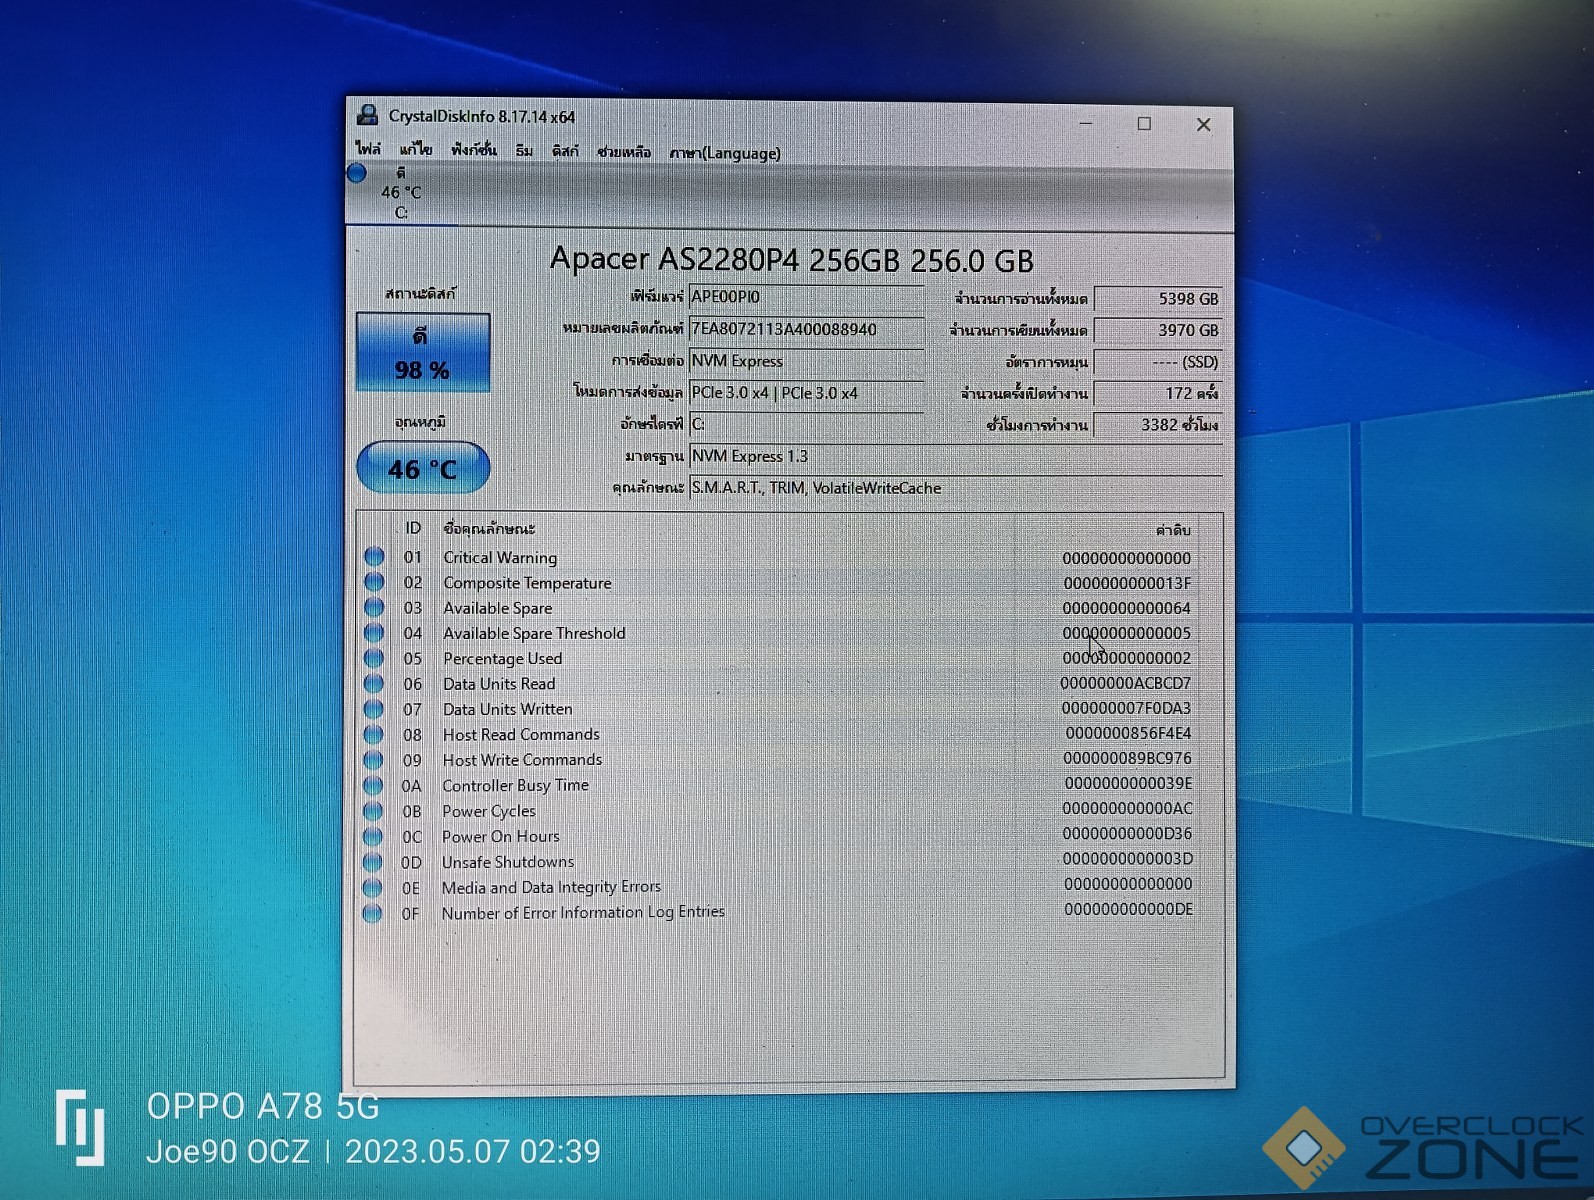
Task: Click status icon of Data Units Written row
Action: 374,708
